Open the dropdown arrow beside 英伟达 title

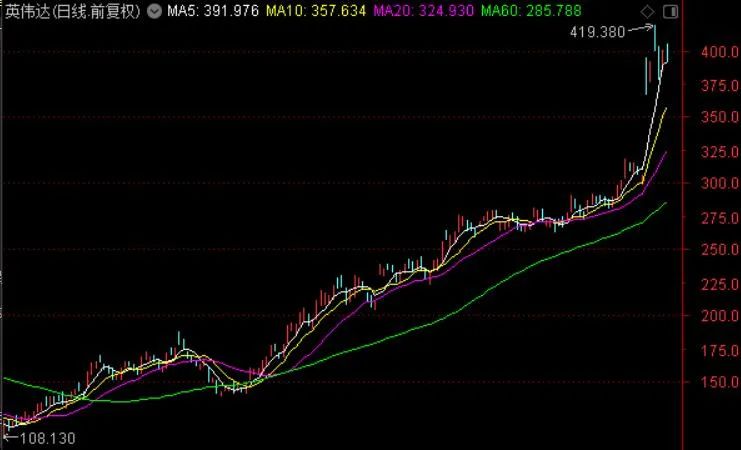coord(154,11)
